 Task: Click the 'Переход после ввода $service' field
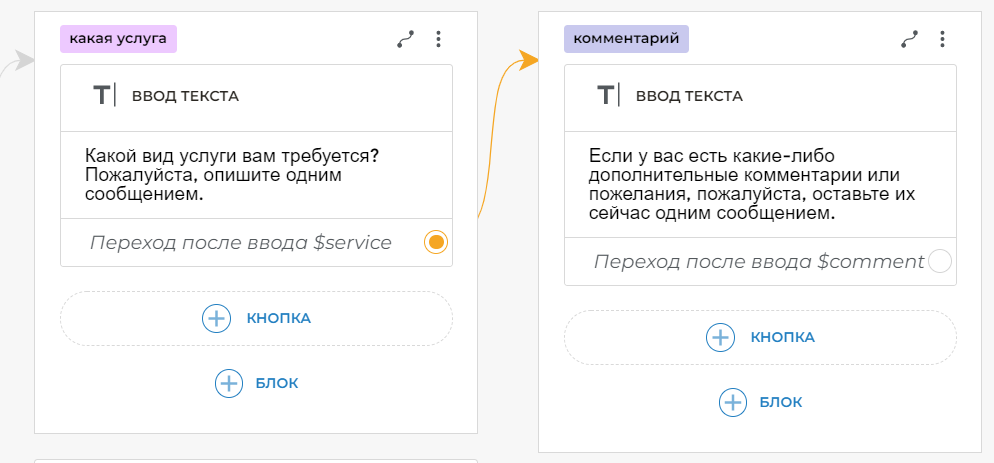coord(240,243)
